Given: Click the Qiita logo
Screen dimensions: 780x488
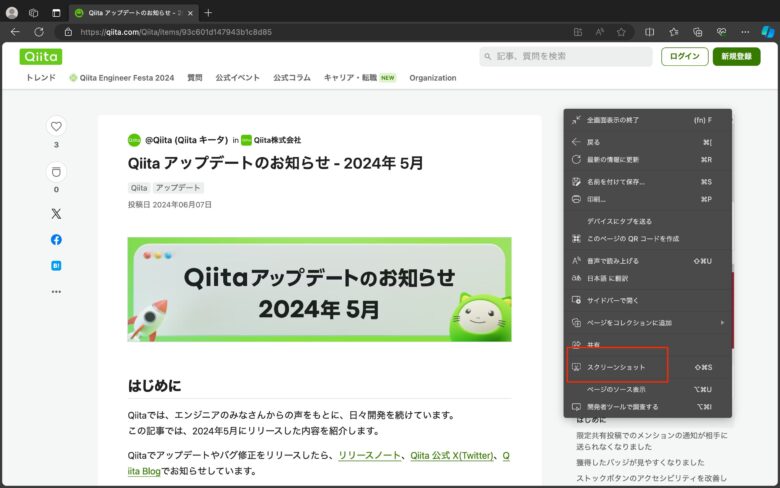Looking at the screenshot, I should tap(41, 56).
